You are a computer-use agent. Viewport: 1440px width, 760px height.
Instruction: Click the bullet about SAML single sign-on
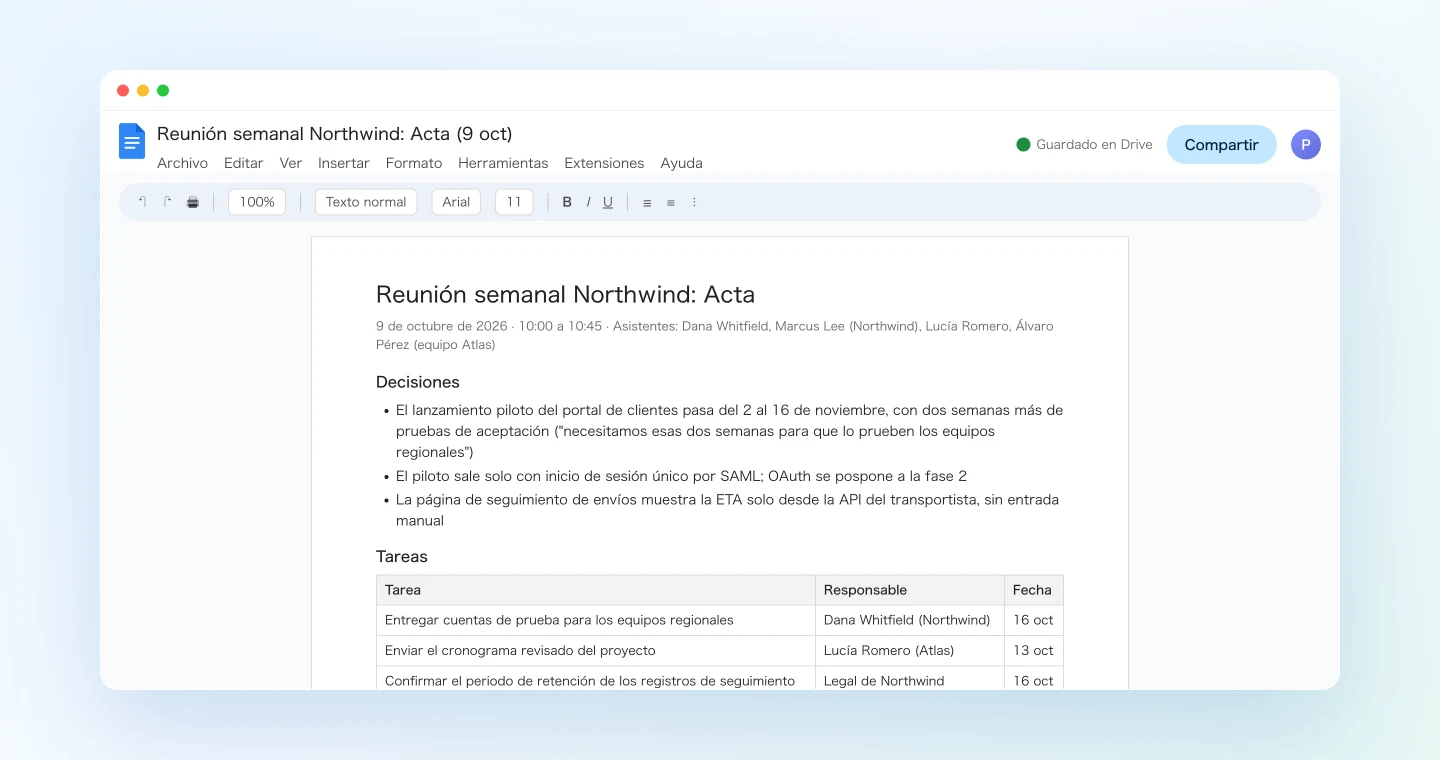681,476
